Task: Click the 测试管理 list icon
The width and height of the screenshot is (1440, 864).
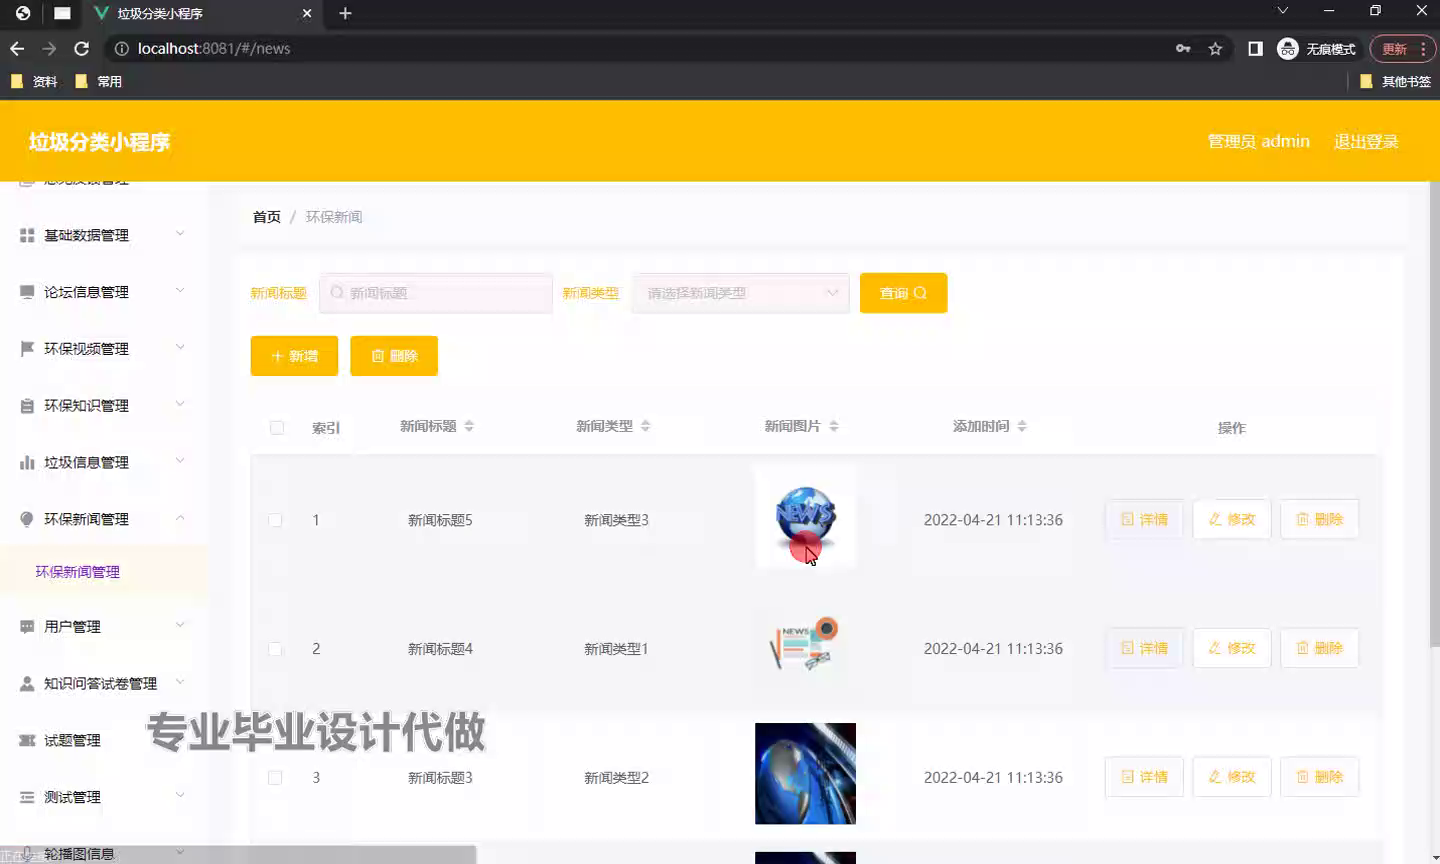Action: [x=27, y=798]
